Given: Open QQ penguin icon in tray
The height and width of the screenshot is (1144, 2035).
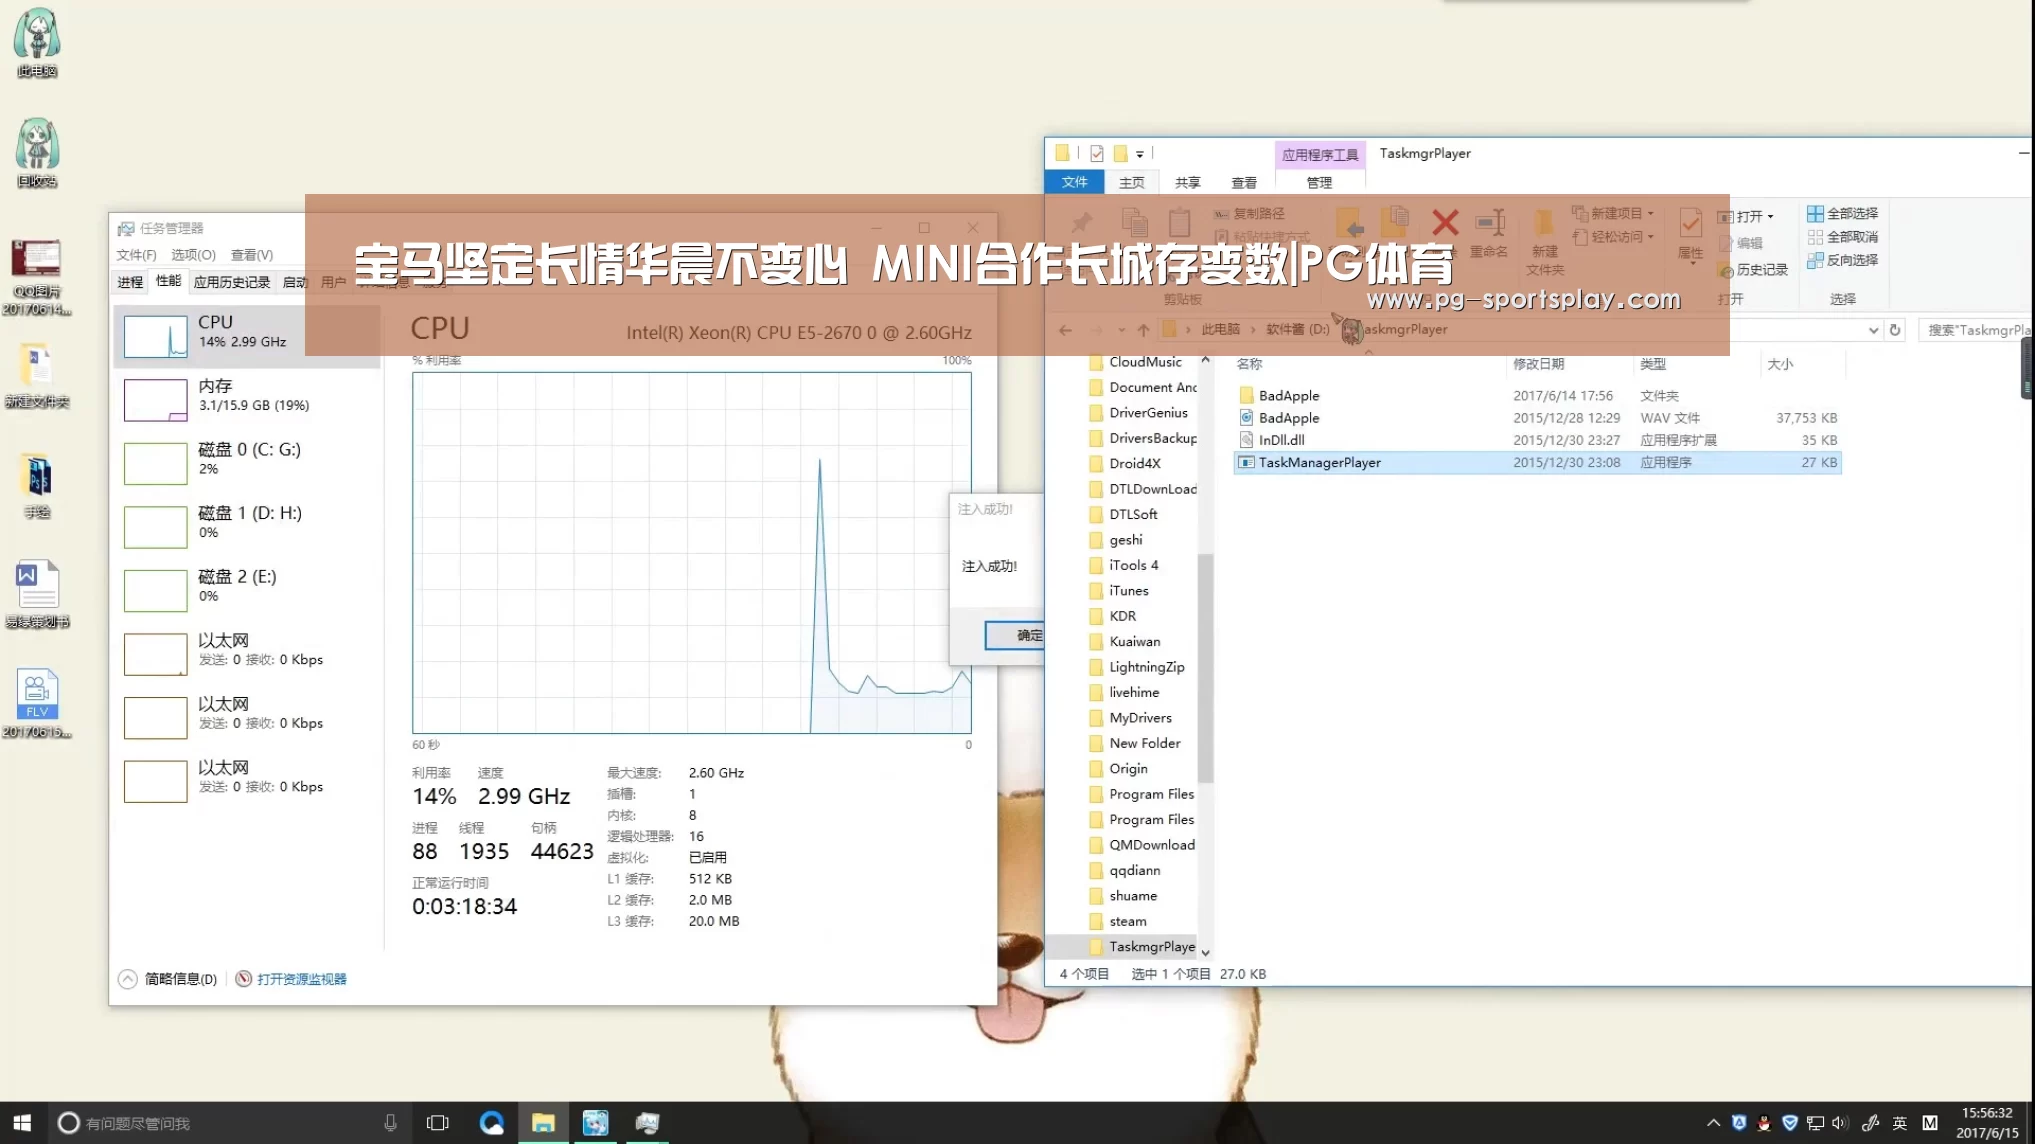Looking at the screenshot, I should [1764, 1123].
